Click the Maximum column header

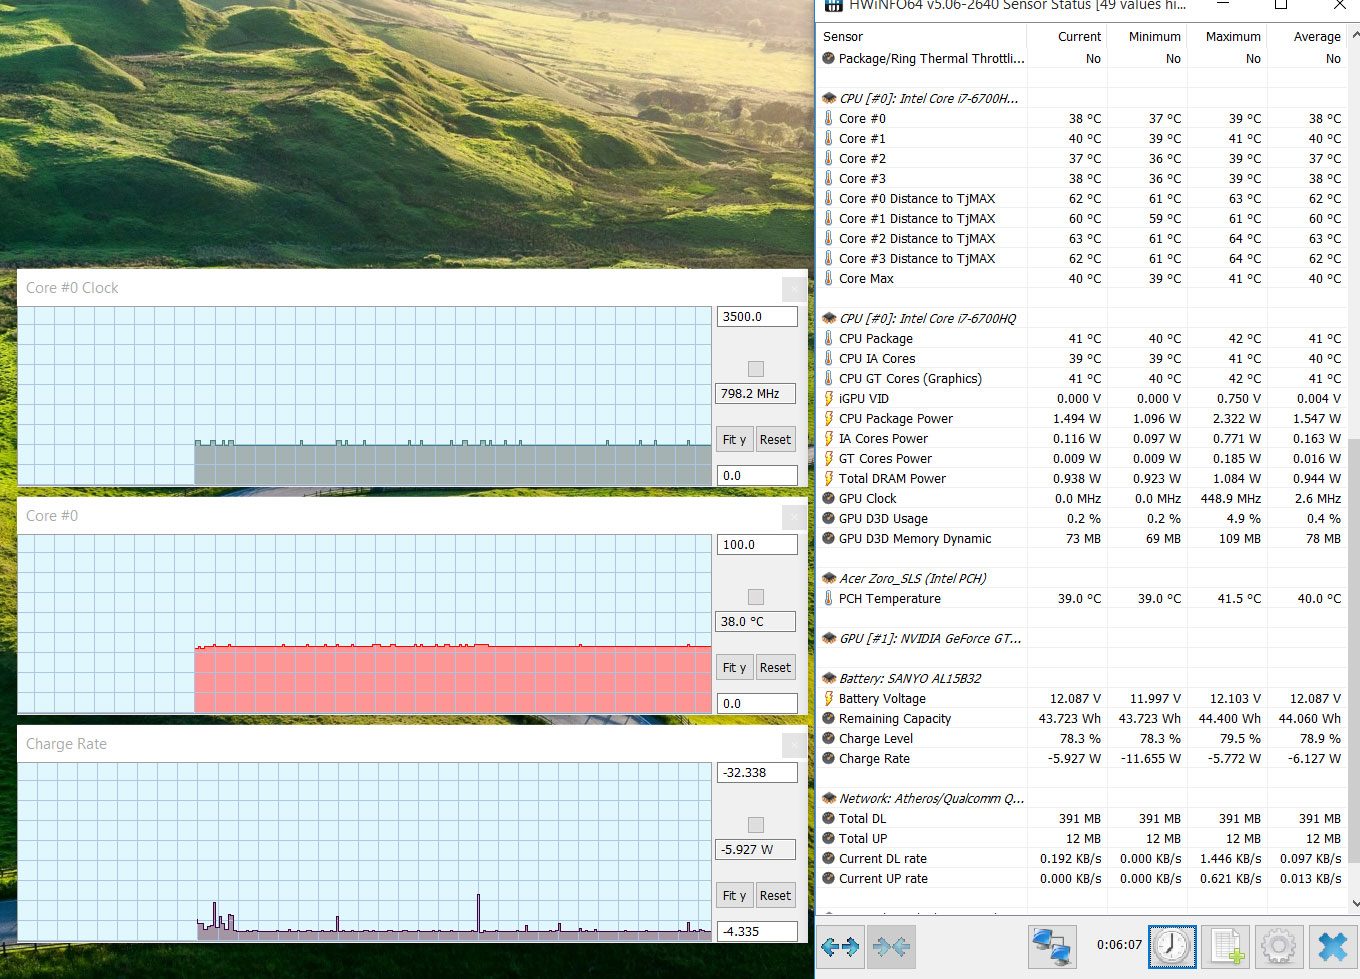1226,36
